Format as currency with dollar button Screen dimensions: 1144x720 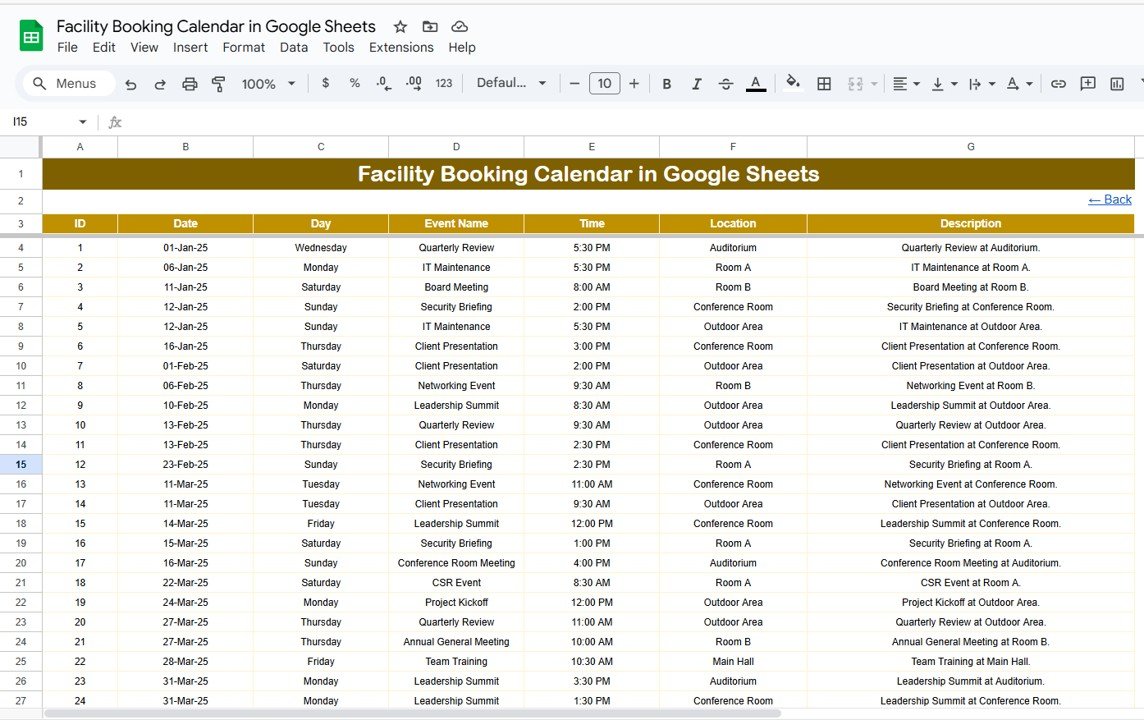coord(325,84)
